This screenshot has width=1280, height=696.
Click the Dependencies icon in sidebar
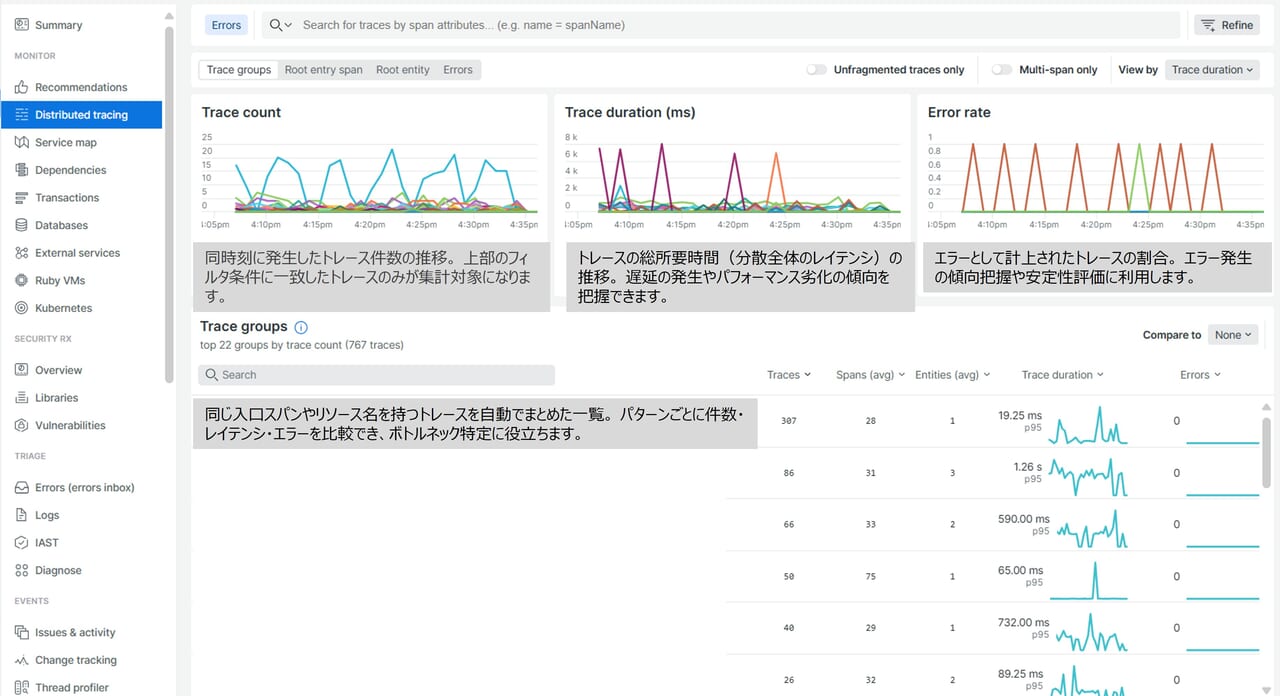pos(22,170)
